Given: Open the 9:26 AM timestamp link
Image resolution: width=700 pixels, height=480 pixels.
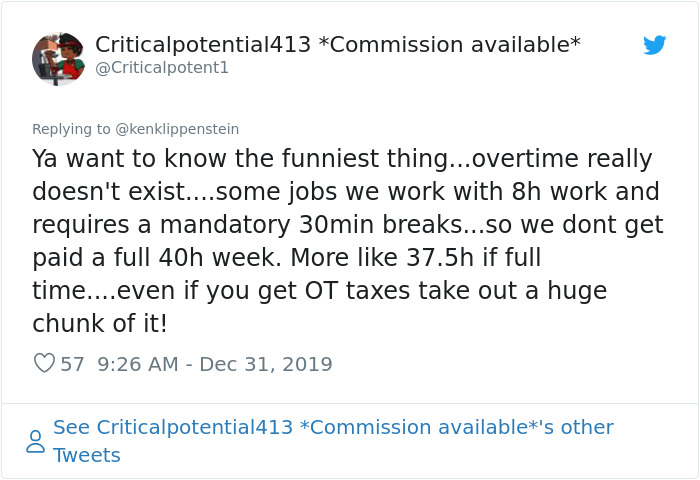Looking at the screenshot, I should (x=140, y=364).
